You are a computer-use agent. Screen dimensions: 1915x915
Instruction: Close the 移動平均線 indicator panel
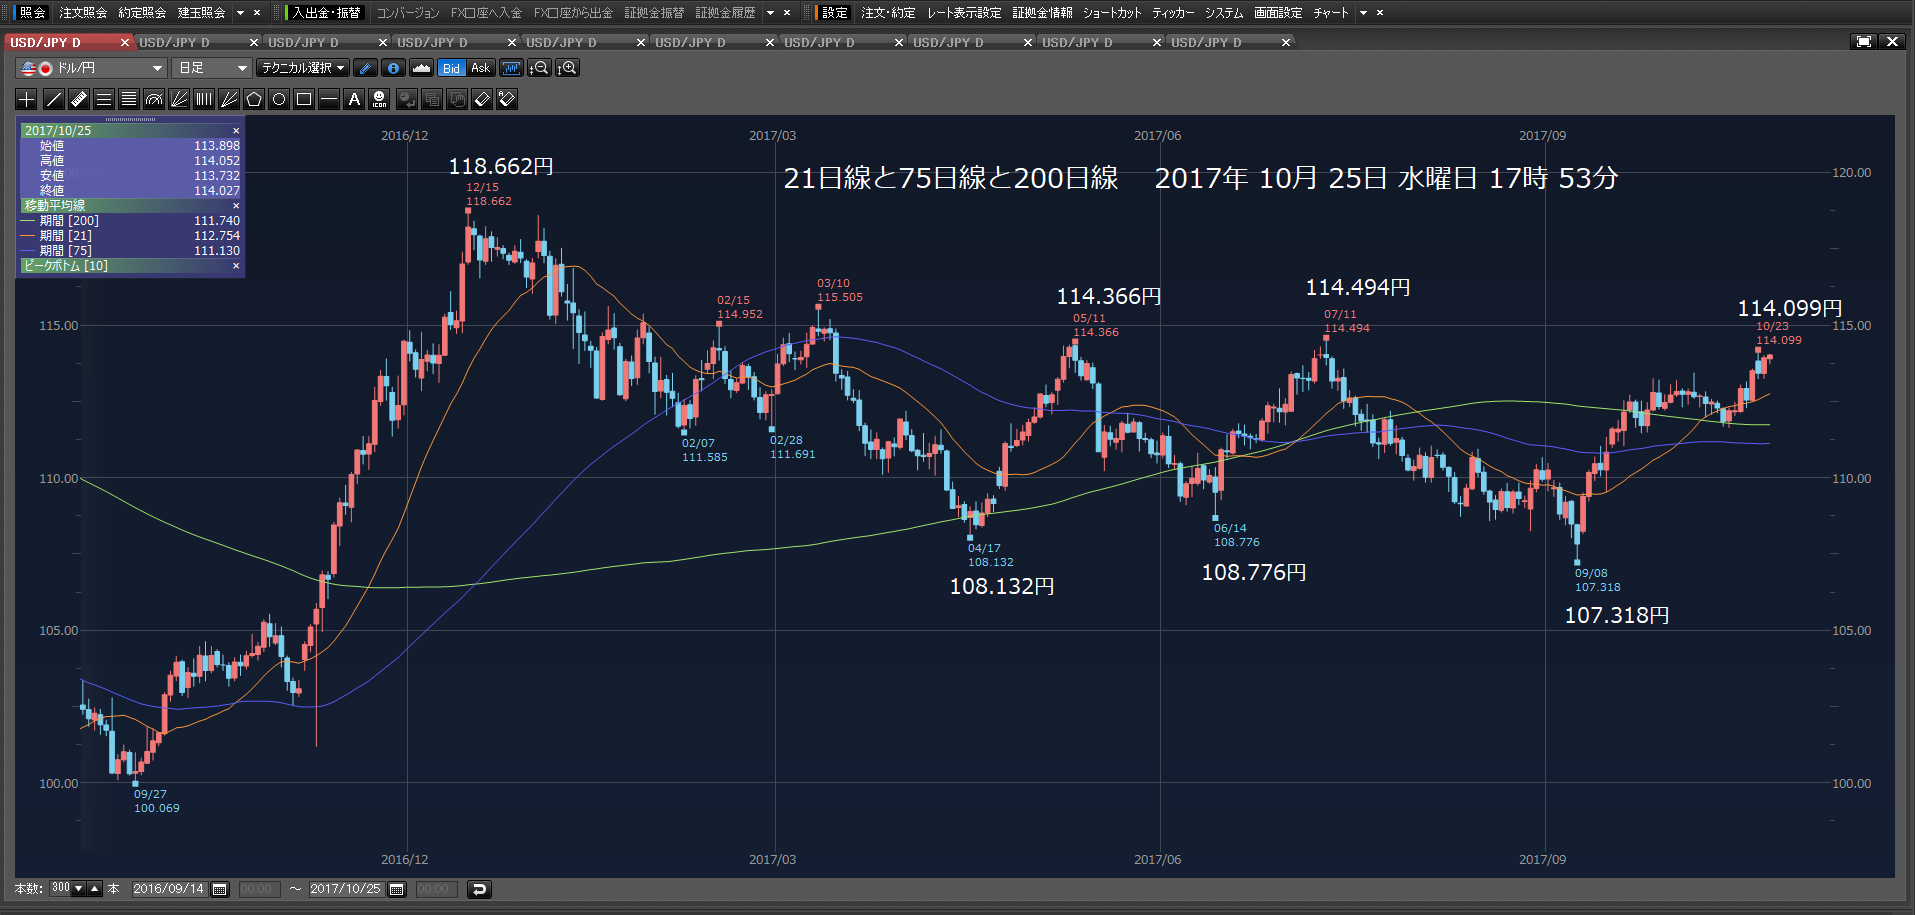pyautogui.click(x=236, y=206)
